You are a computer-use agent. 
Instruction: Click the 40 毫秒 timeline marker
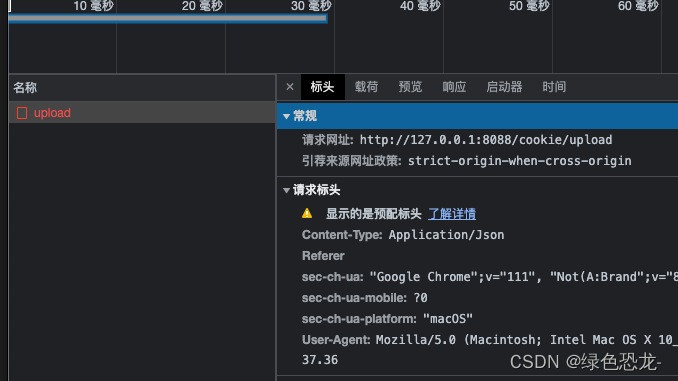420,6
